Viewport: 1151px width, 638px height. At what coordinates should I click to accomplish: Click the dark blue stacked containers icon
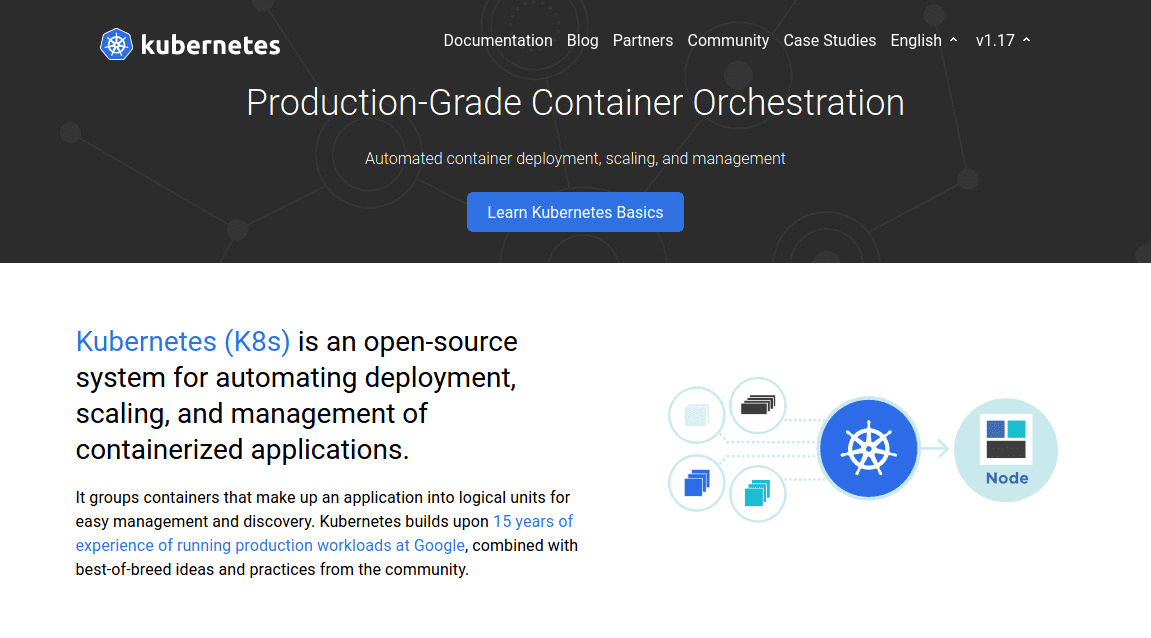click(x=697, y=483)
